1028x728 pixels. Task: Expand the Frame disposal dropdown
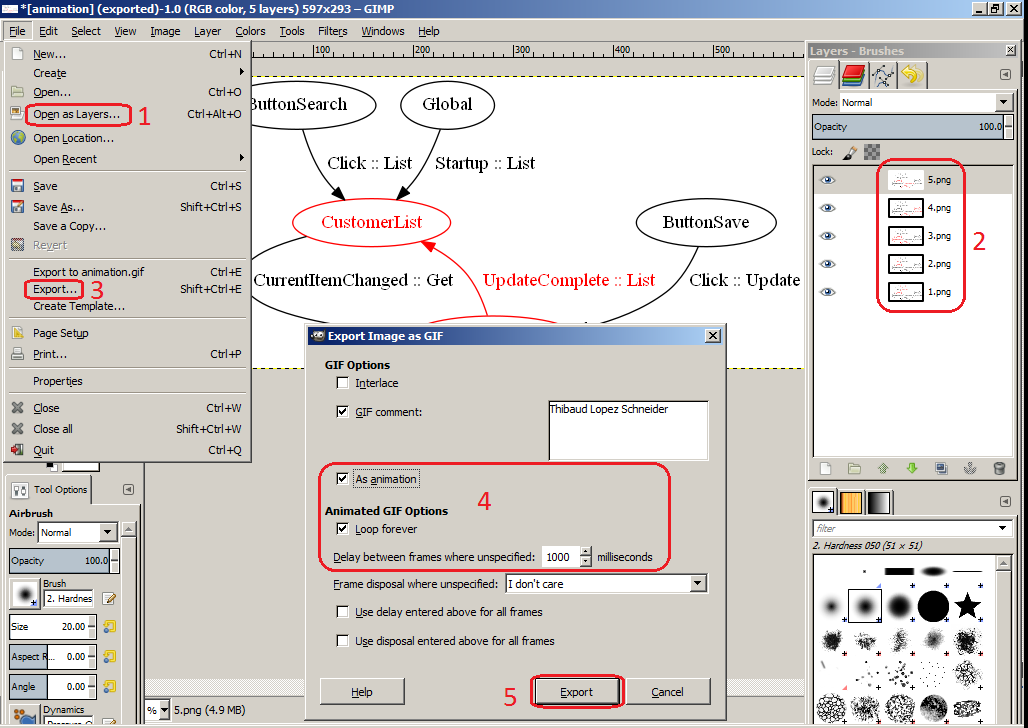coord(698,584)
